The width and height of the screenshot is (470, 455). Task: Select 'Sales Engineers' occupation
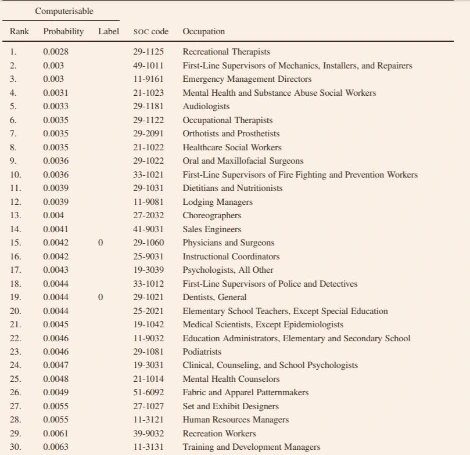(x=212, y=229)
